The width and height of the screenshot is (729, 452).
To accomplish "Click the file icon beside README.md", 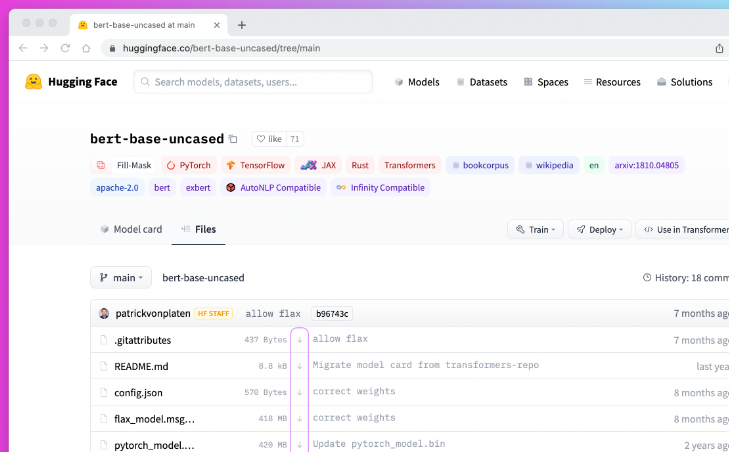I will (104, 366).
